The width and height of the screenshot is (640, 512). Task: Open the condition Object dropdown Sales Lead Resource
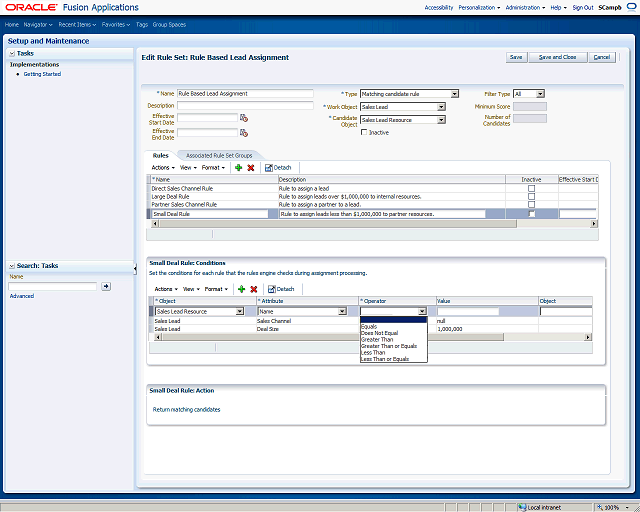[240, 312]
